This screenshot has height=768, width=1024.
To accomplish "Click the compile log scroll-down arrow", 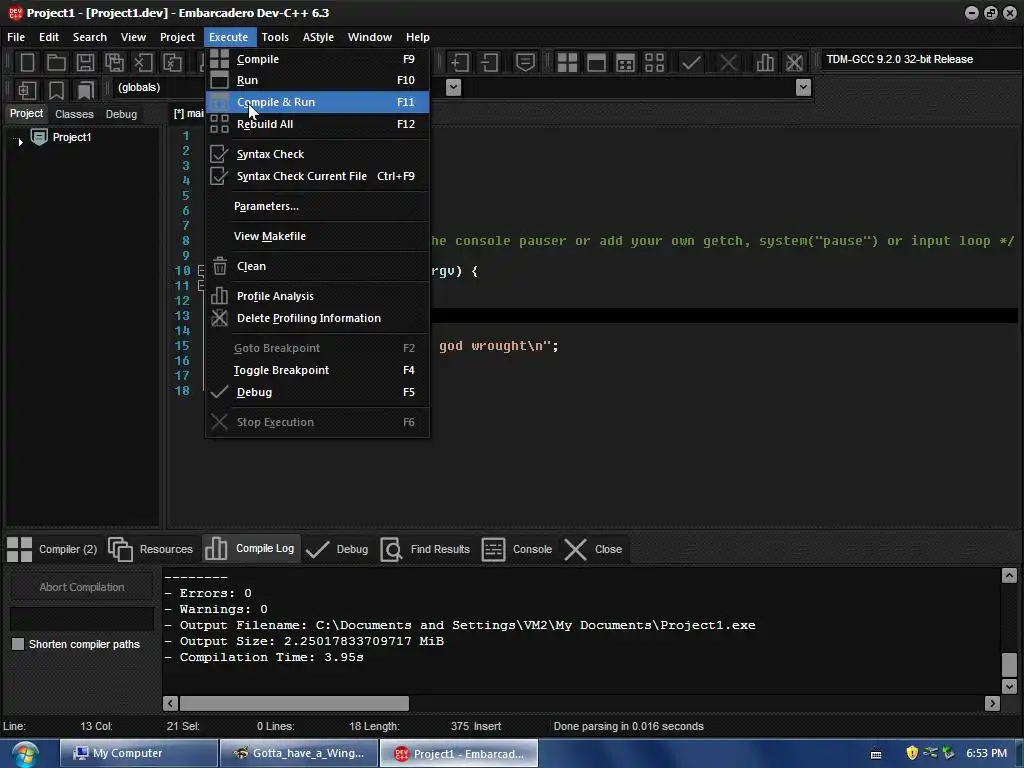I will (1009, 686).
